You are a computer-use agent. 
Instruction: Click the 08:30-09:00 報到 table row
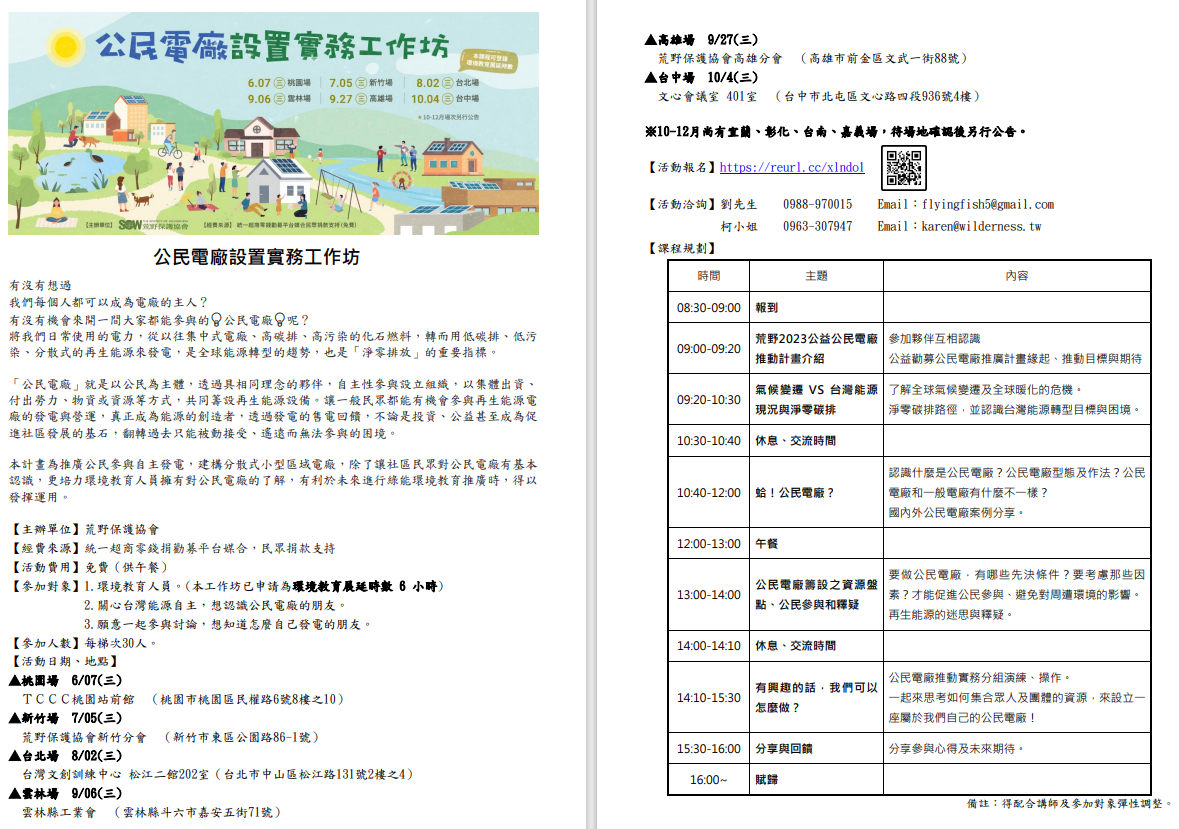[x=909, y=307]
